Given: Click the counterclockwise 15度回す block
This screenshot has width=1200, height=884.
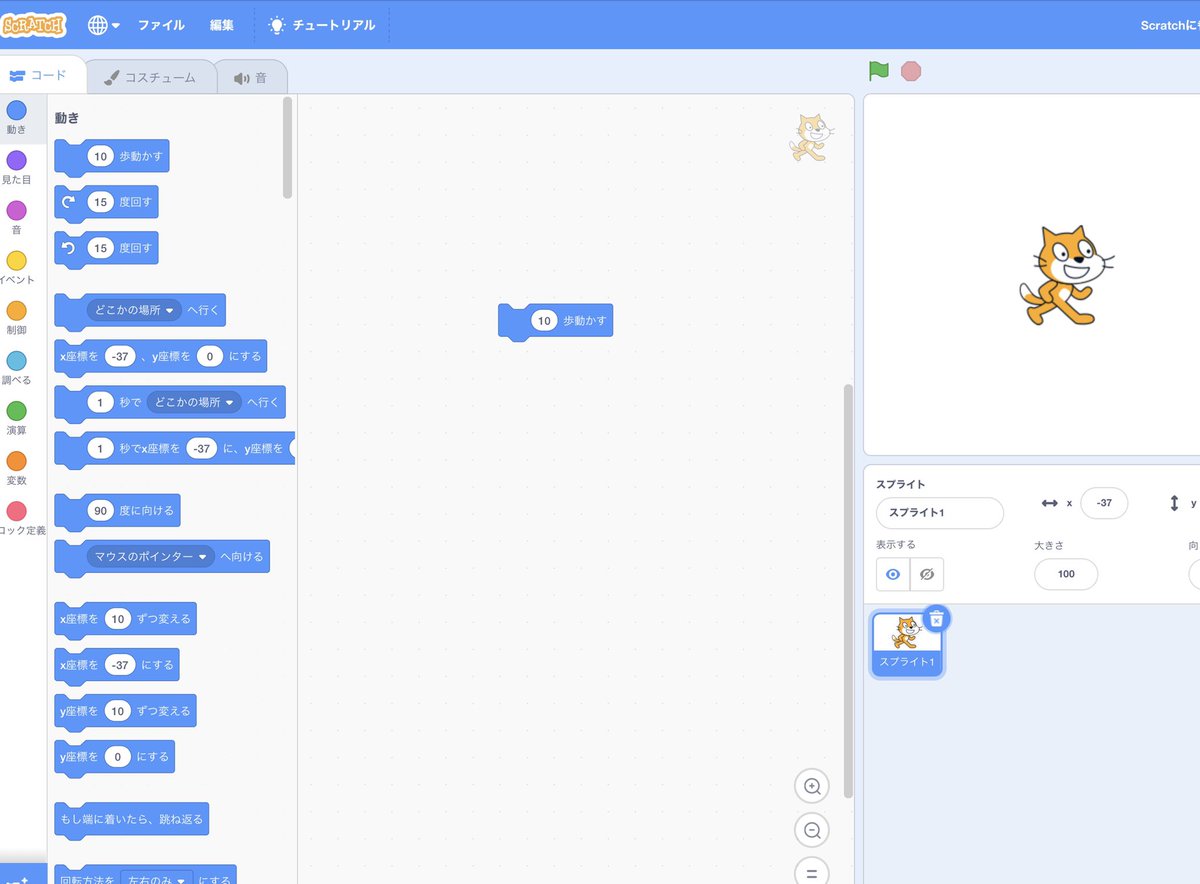Looking at the screenshot, I should 106,249.
